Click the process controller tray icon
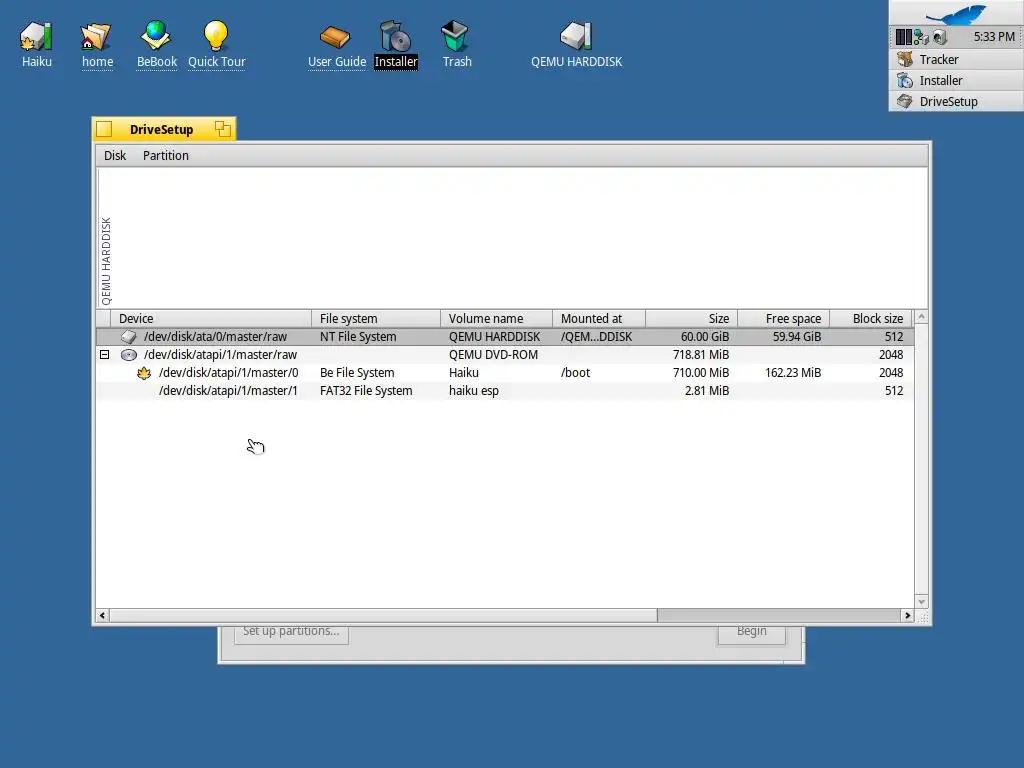Screen dimensions: 1024x768 [x=904, y=37]
